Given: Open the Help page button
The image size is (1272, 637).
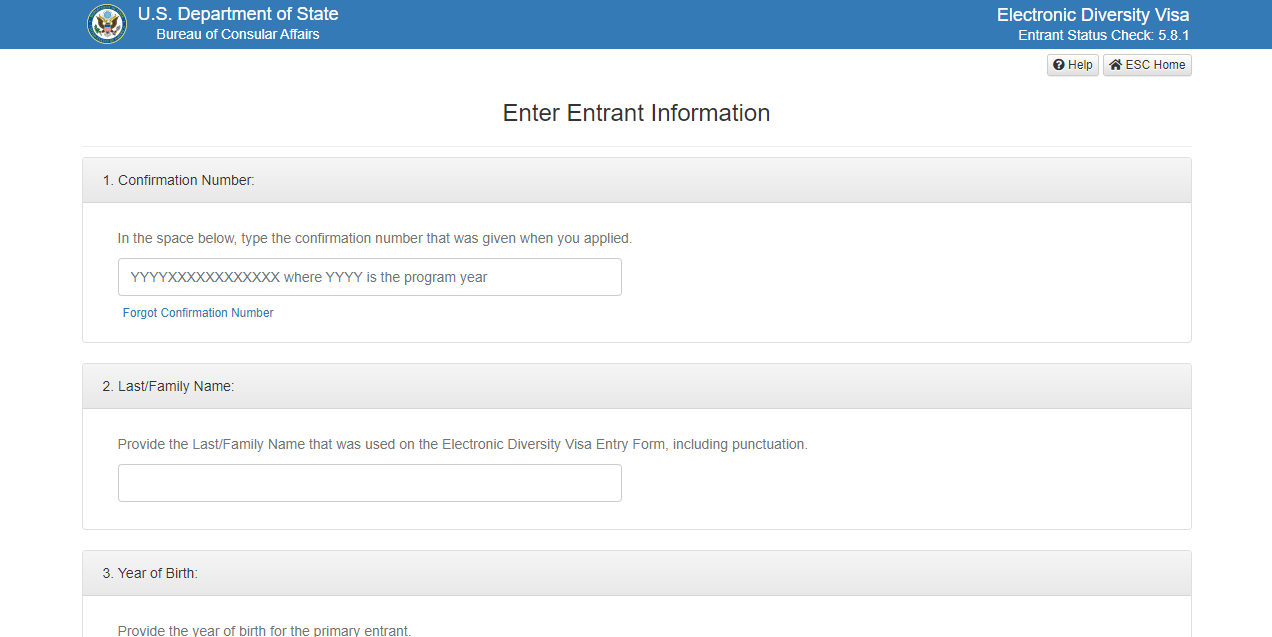Looking at the screenshot, I should (1072, 65).
